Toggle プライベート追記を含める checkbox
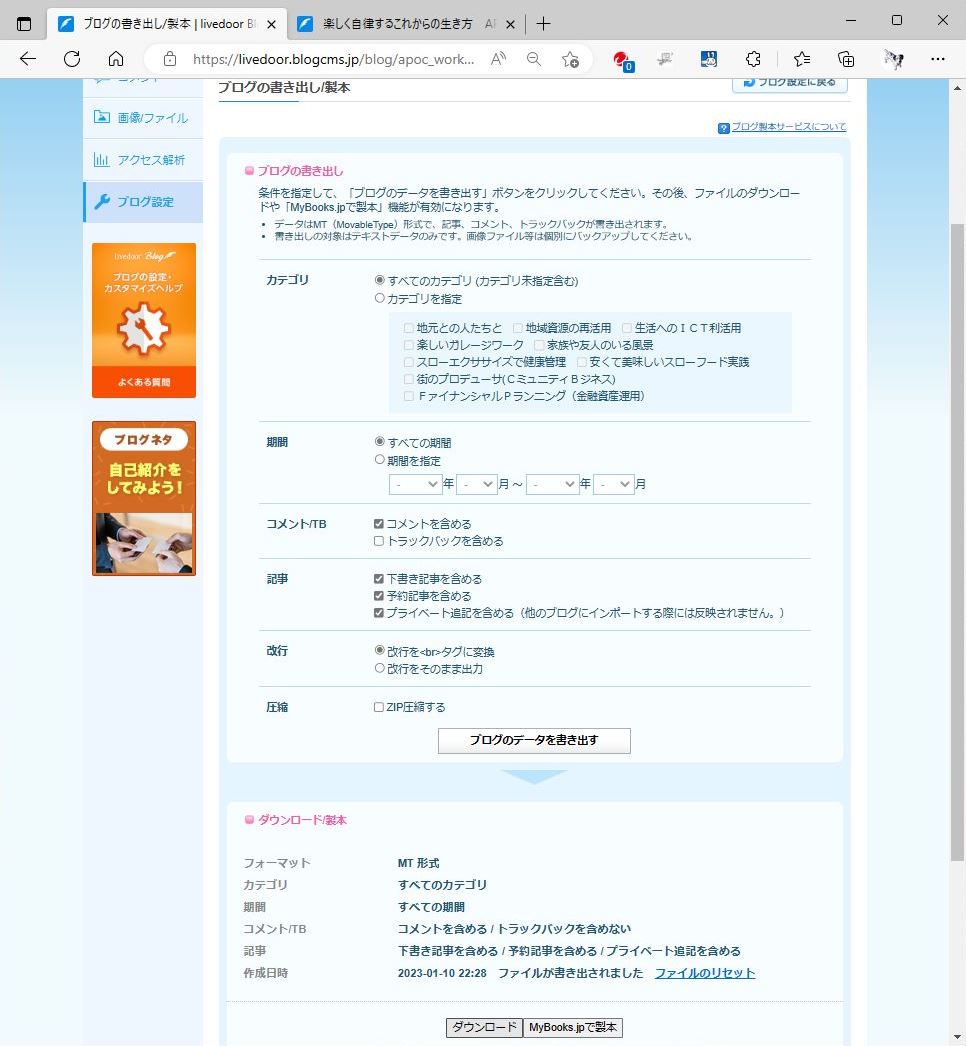The width and height of the screenshot is (966, 1046). point(378,612)
